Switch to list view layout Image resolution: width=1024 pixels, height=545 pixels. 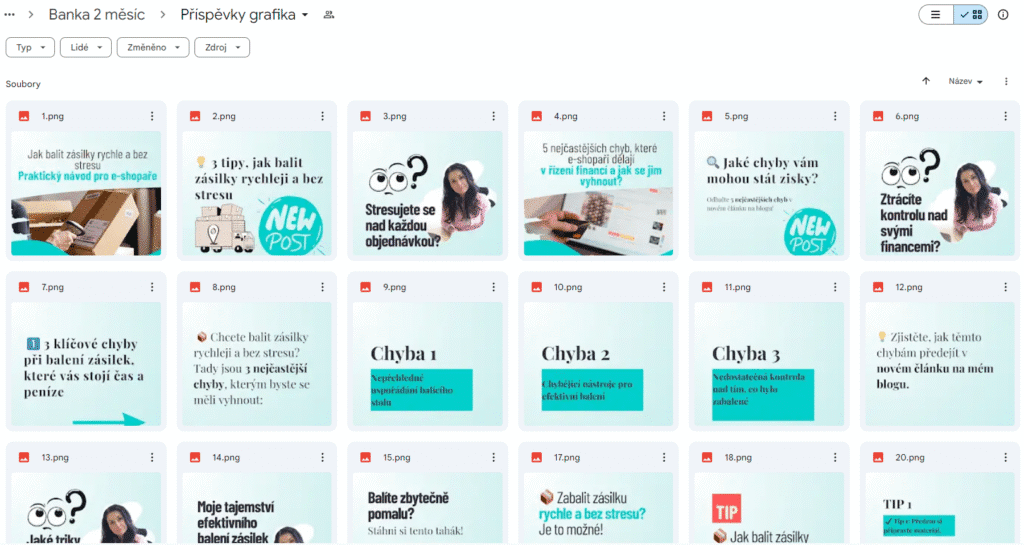(x=936, y=14)
